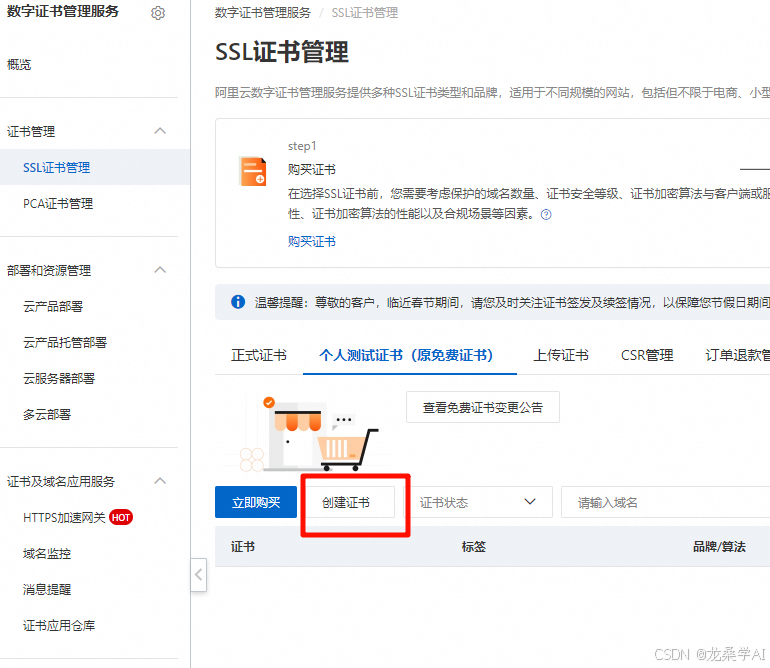Click the 标签 column header
The height and width of the screenshot is (668, 770).
(x=474, y=547)
